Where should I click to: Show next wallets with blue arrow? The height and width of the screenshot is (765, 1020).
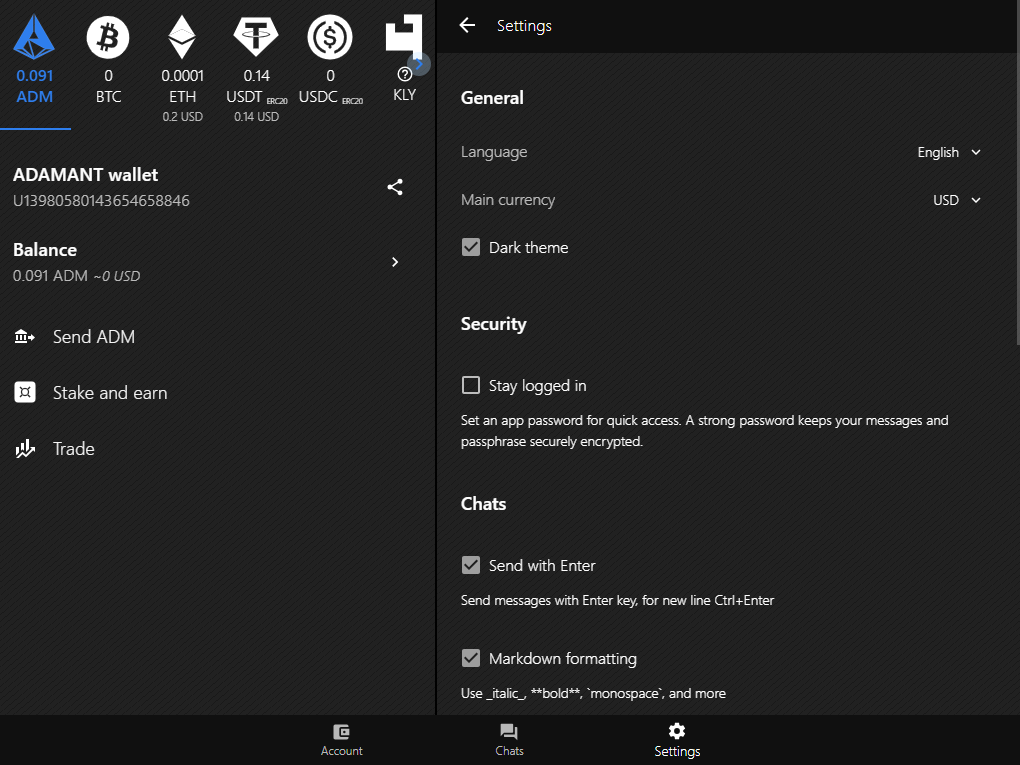pyautogui.click(x=419, y=64)
